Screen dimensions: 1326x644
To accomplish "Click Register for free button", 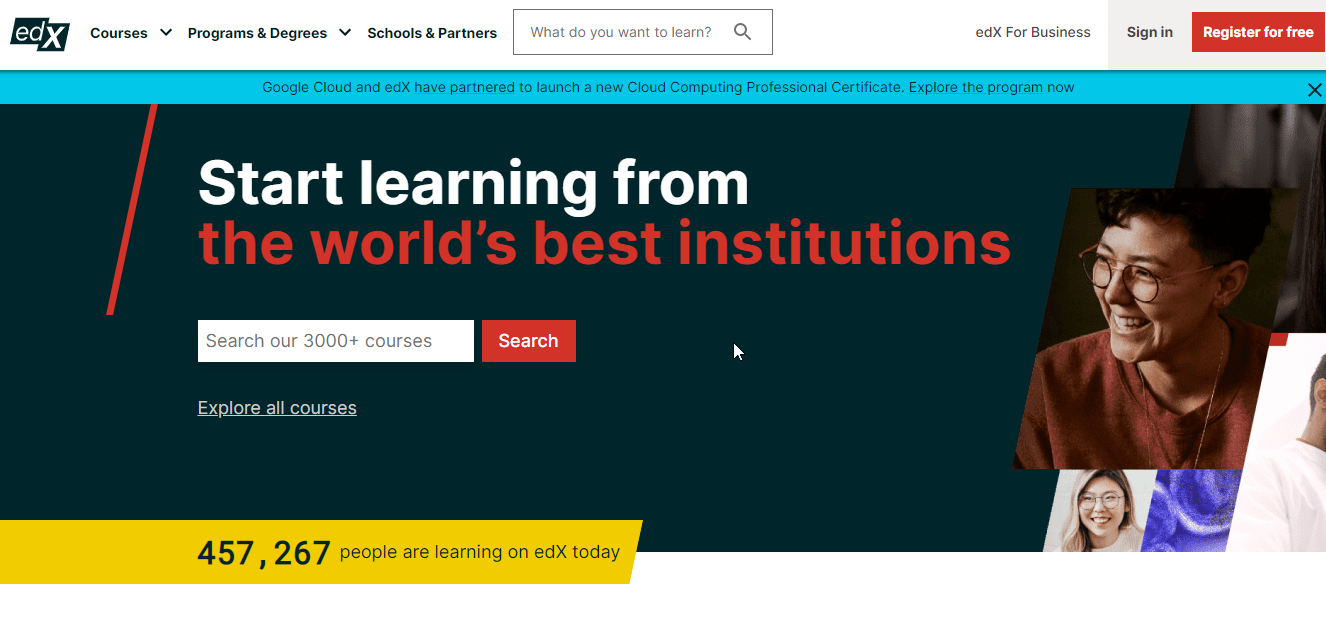I will (x=1258, y=32).
